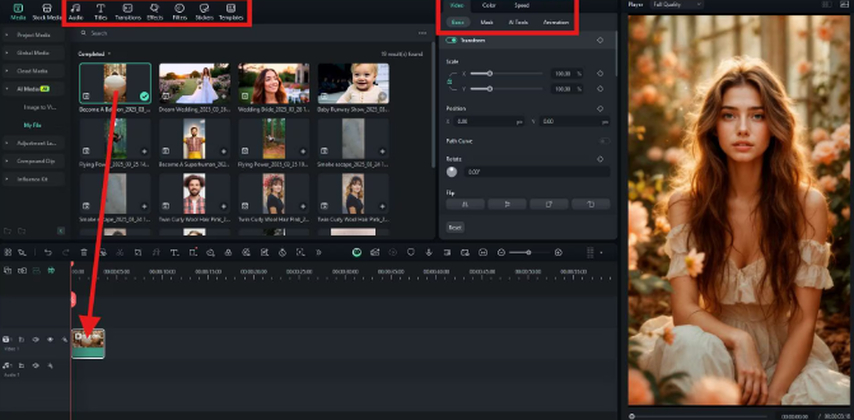Viewport: 854px width, 420px height.
Task: Open the more tools arrow in timeline toolbar
Action: pos(319,252)
